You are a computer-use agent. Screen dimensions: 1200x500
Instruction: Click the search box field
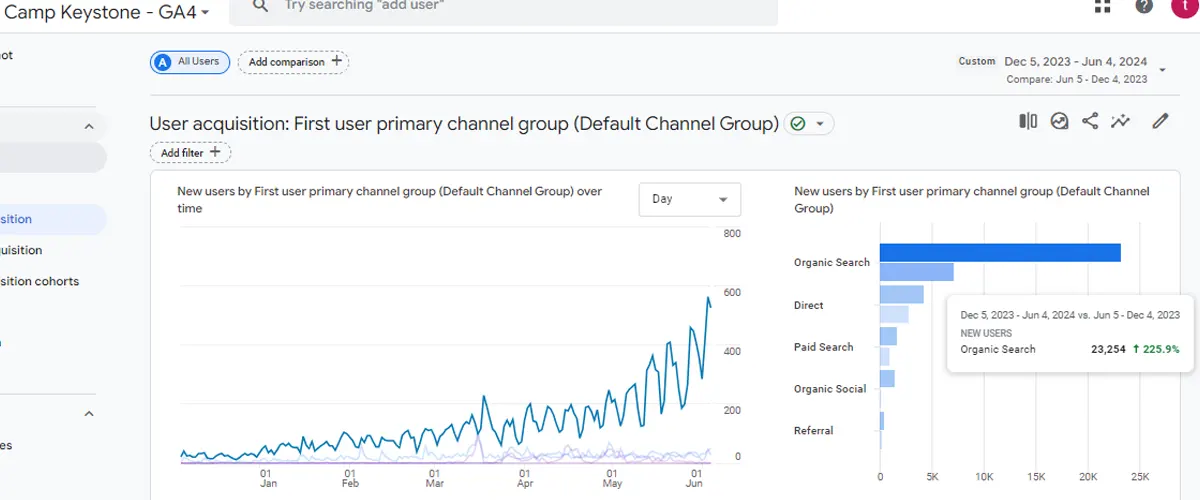(x=504, y=10)
